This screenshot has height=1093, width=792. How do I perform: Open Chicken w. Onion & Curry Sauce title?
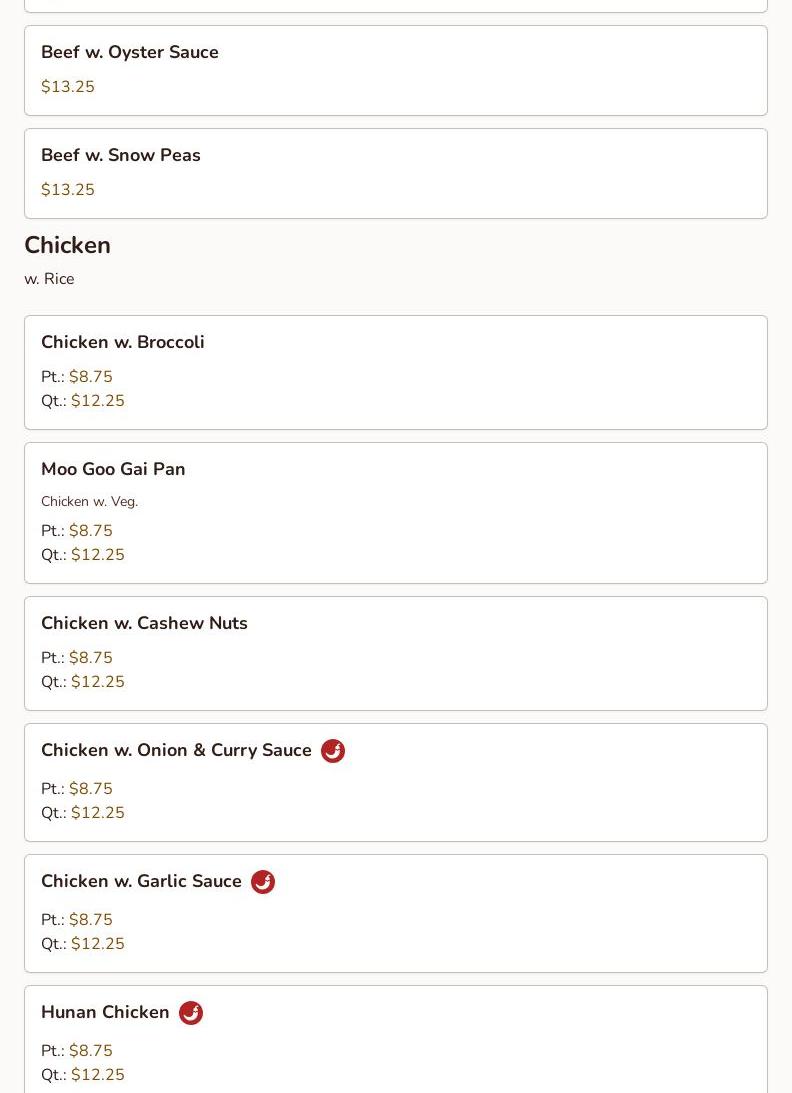tap(176, 750)
